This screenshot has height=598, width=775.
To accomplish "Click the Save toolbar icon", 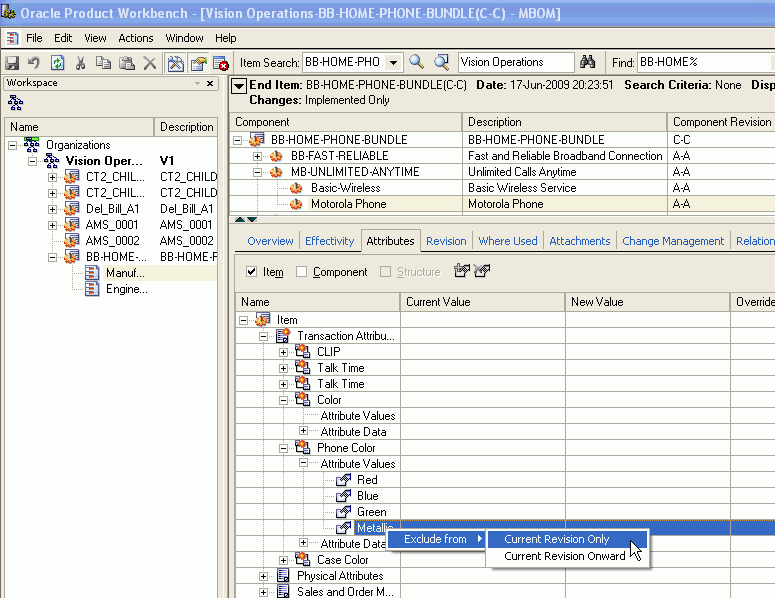I will (x=12, y=63).
